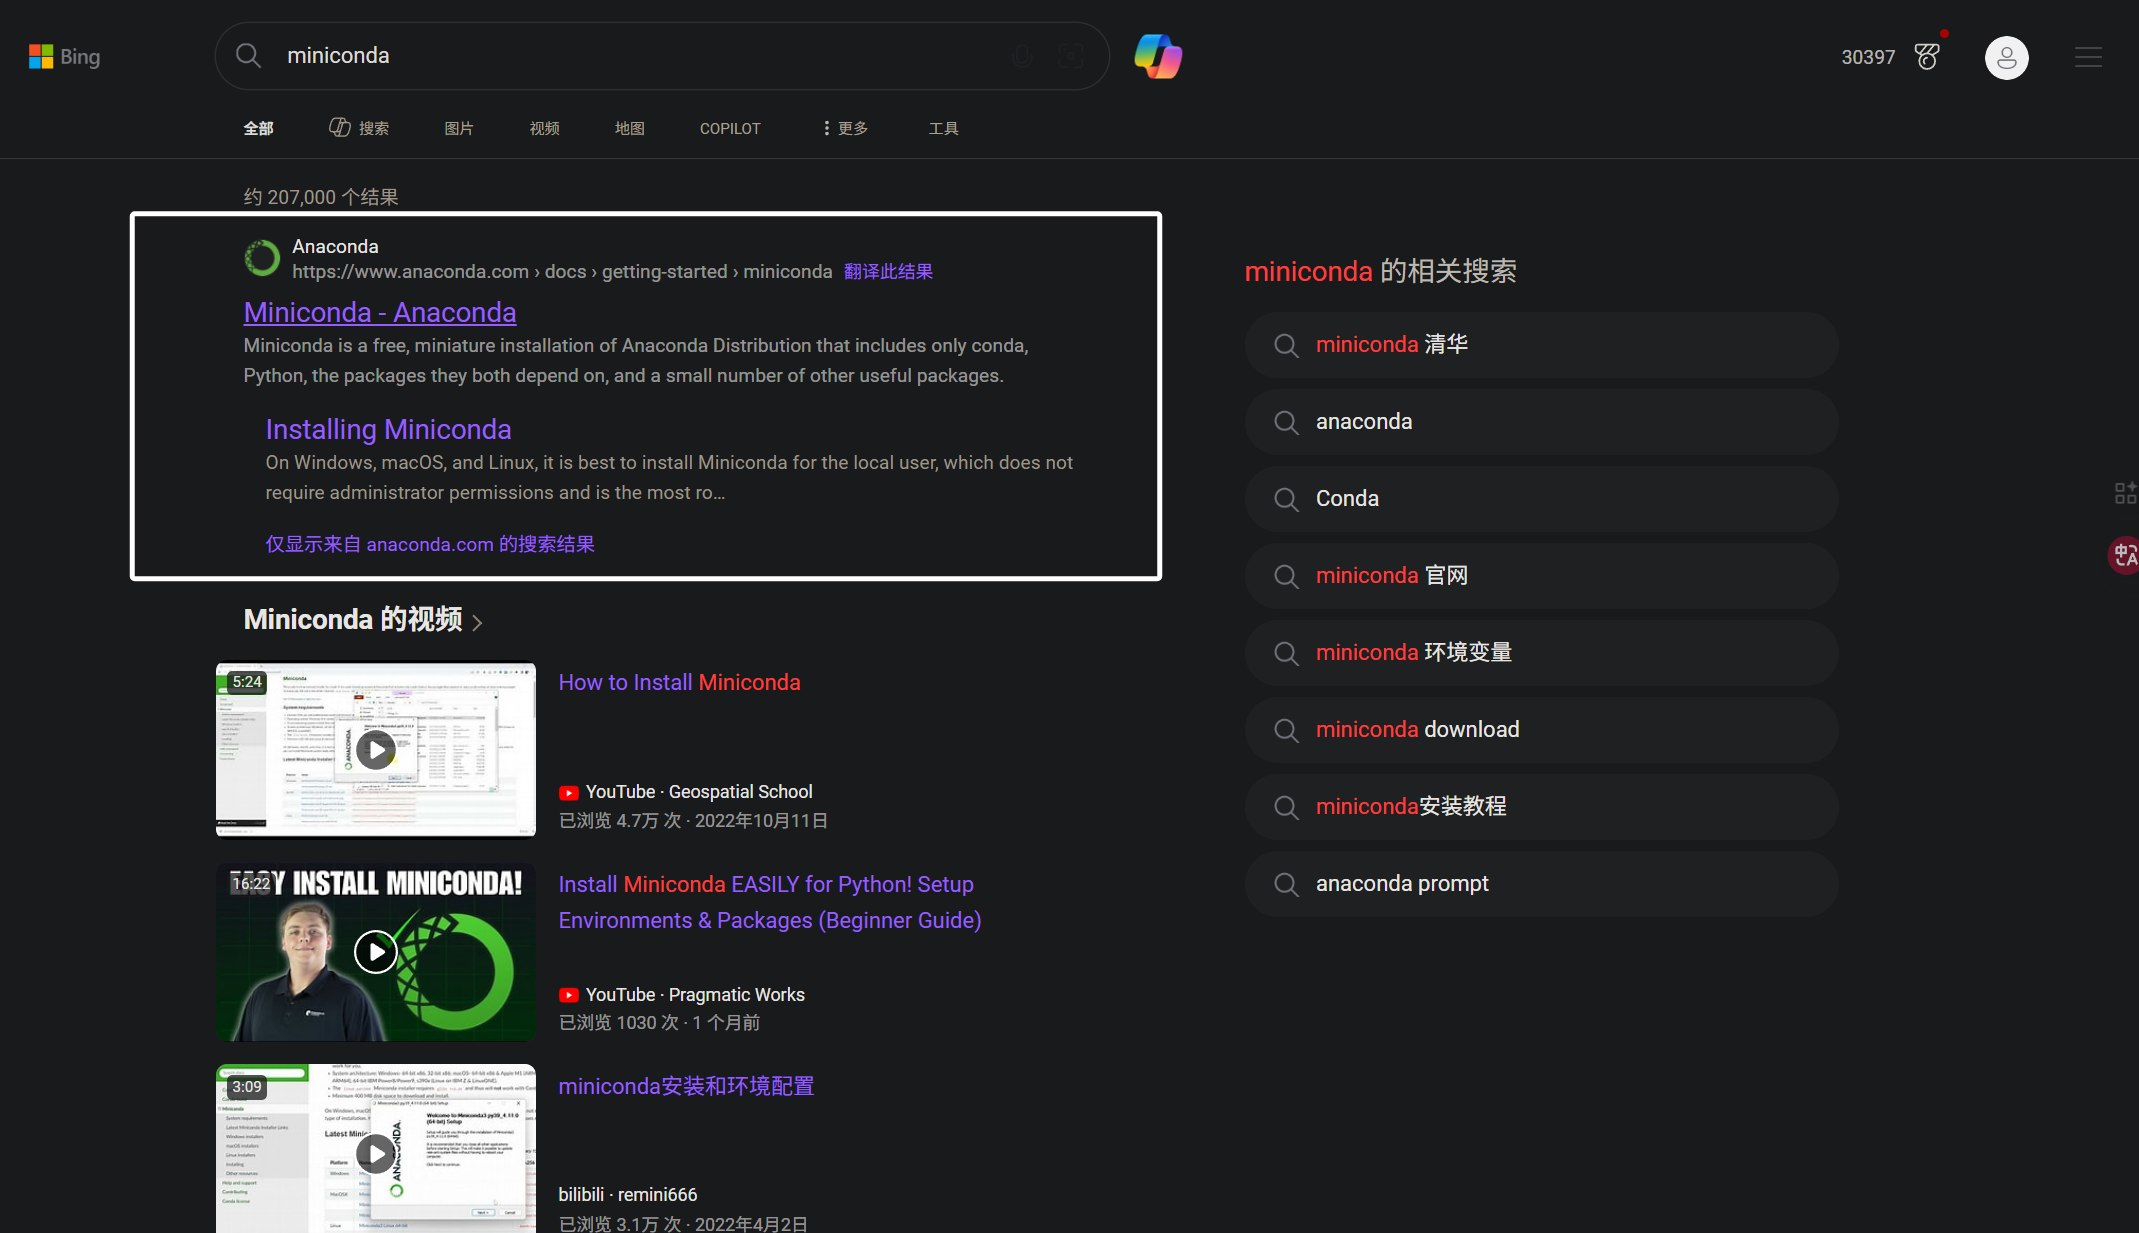
Task: Click the 翻译此结果 link
Action: pyautogui.click(x=888, y=272)
